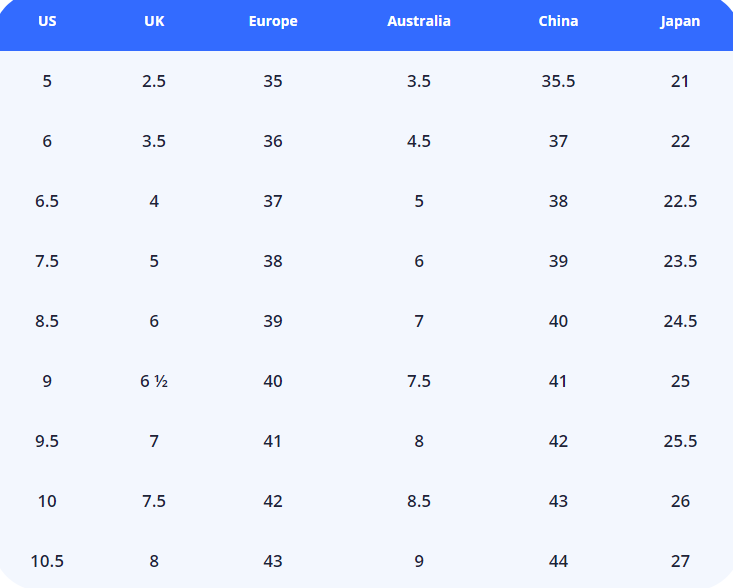
Task: Click the UK column header
Action: 154,21
